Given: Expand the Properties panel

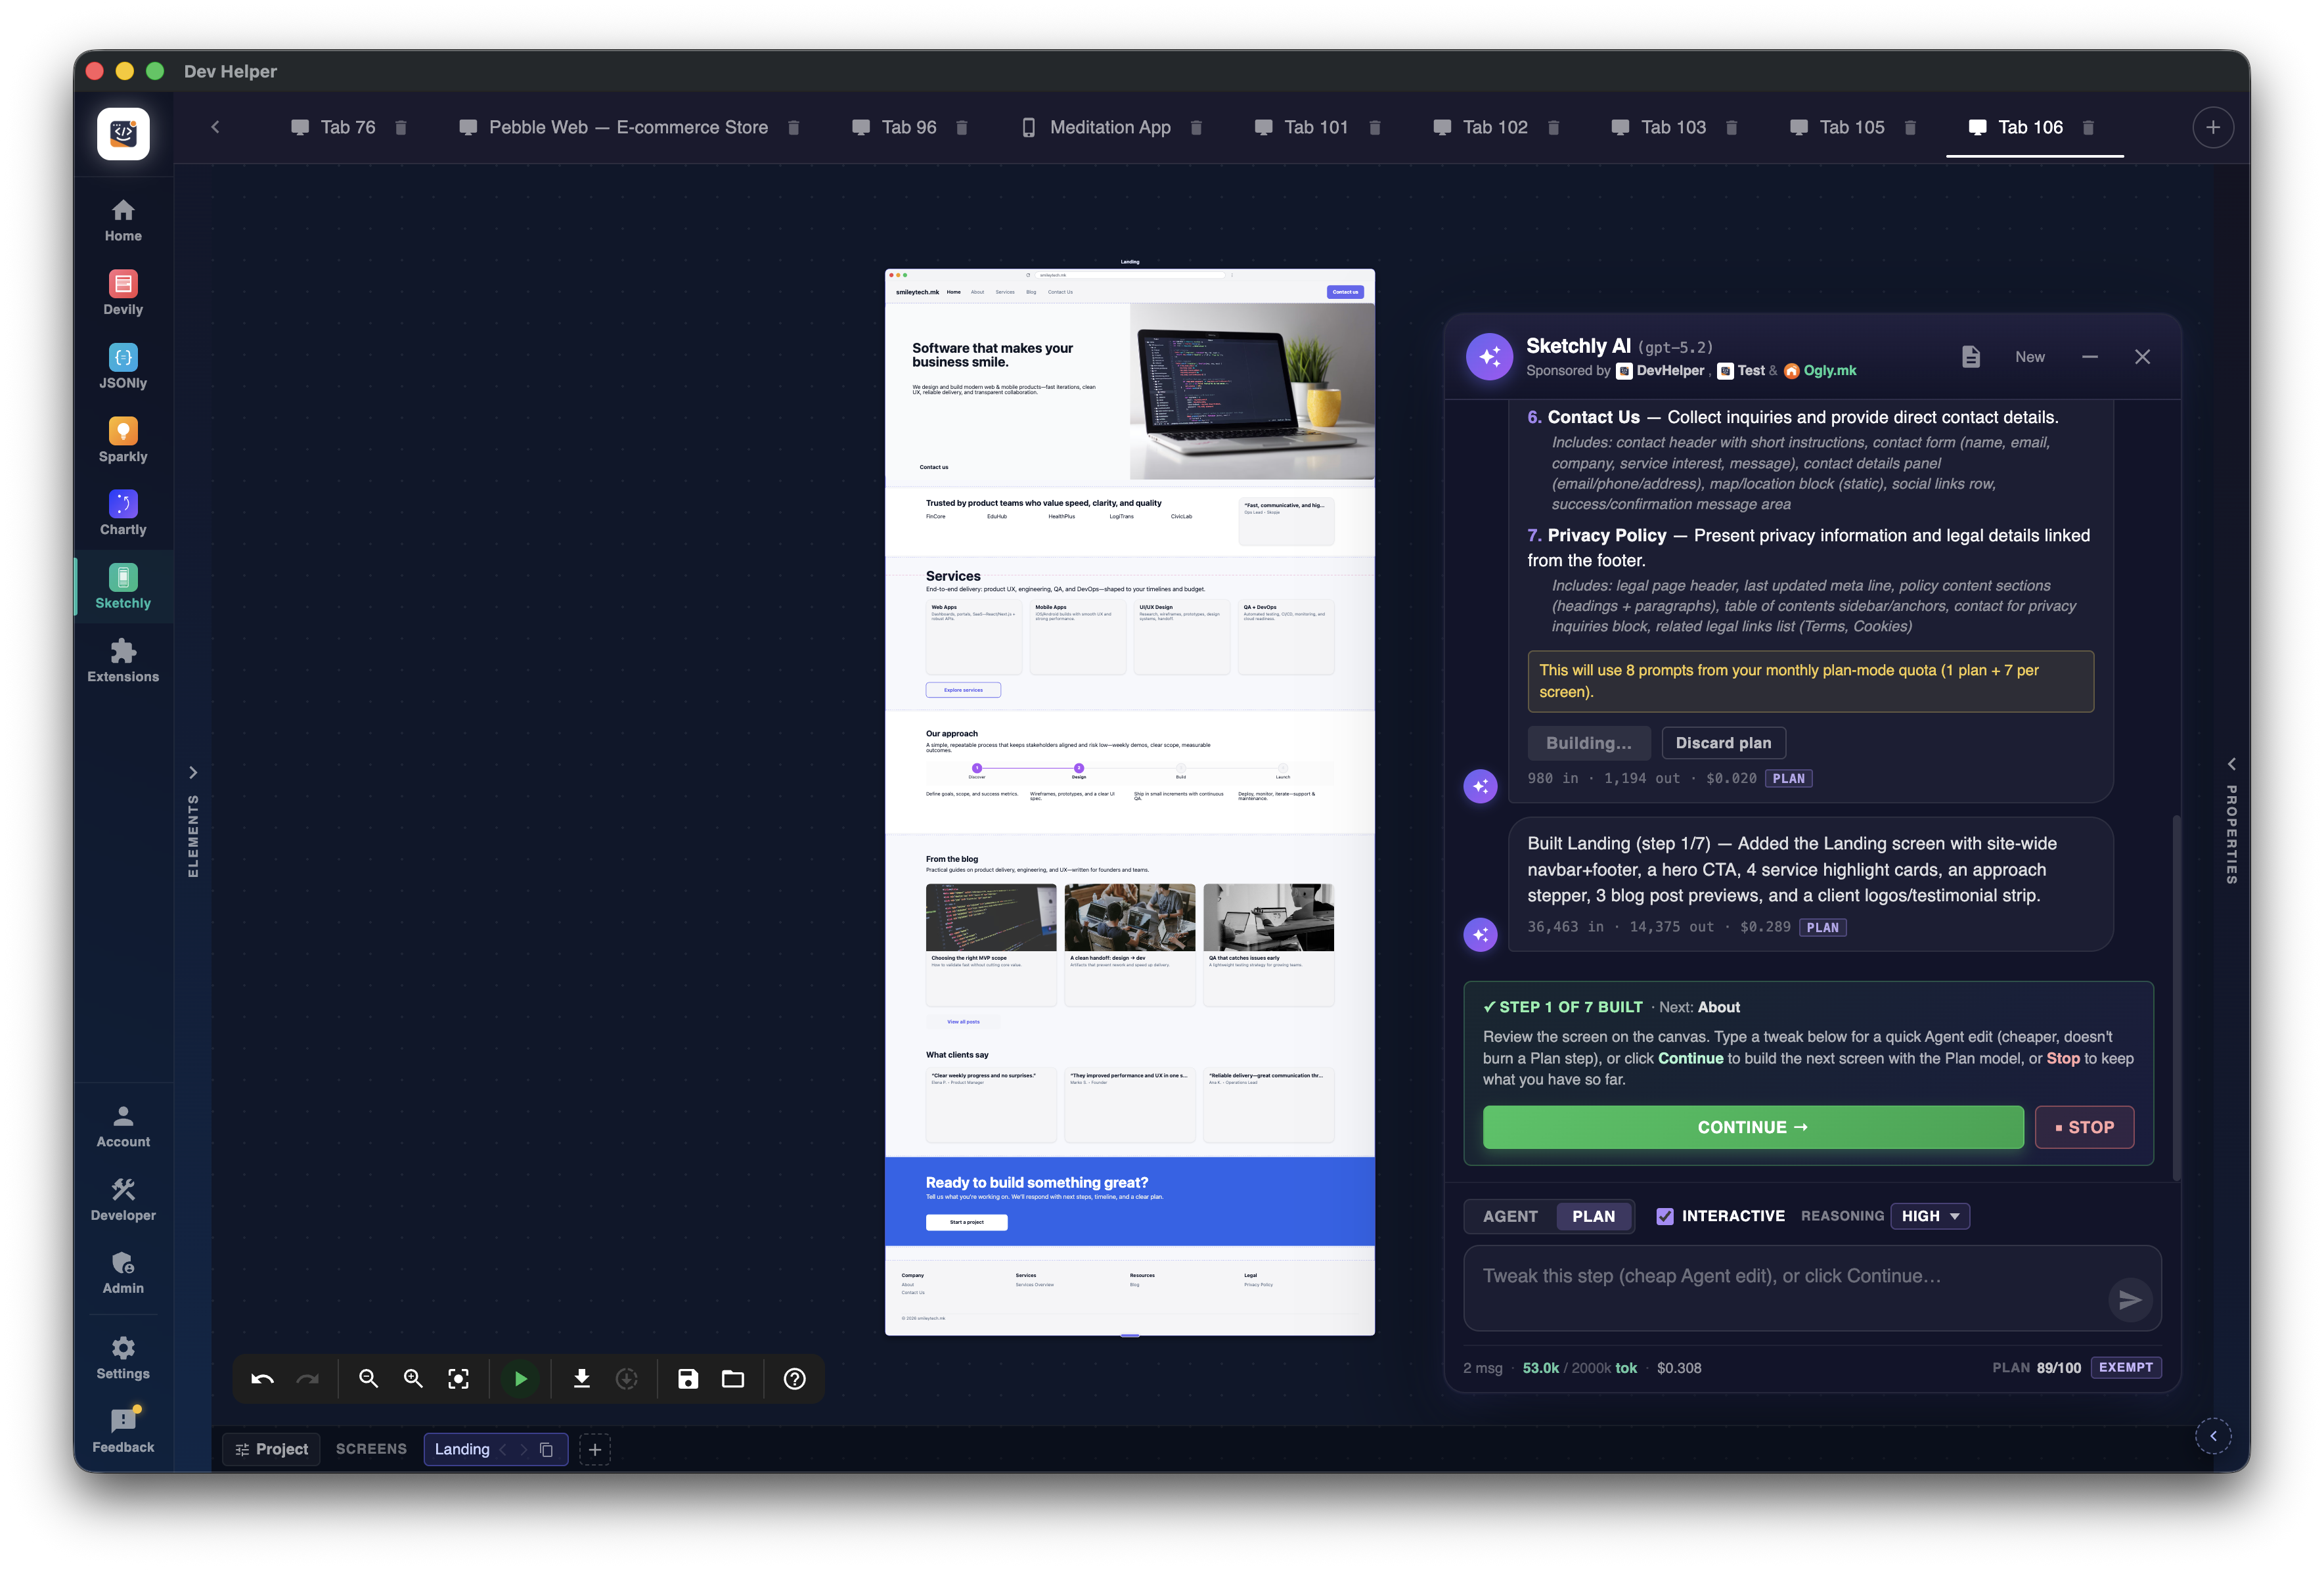Looking at the screenshot, I should 2231,764.
